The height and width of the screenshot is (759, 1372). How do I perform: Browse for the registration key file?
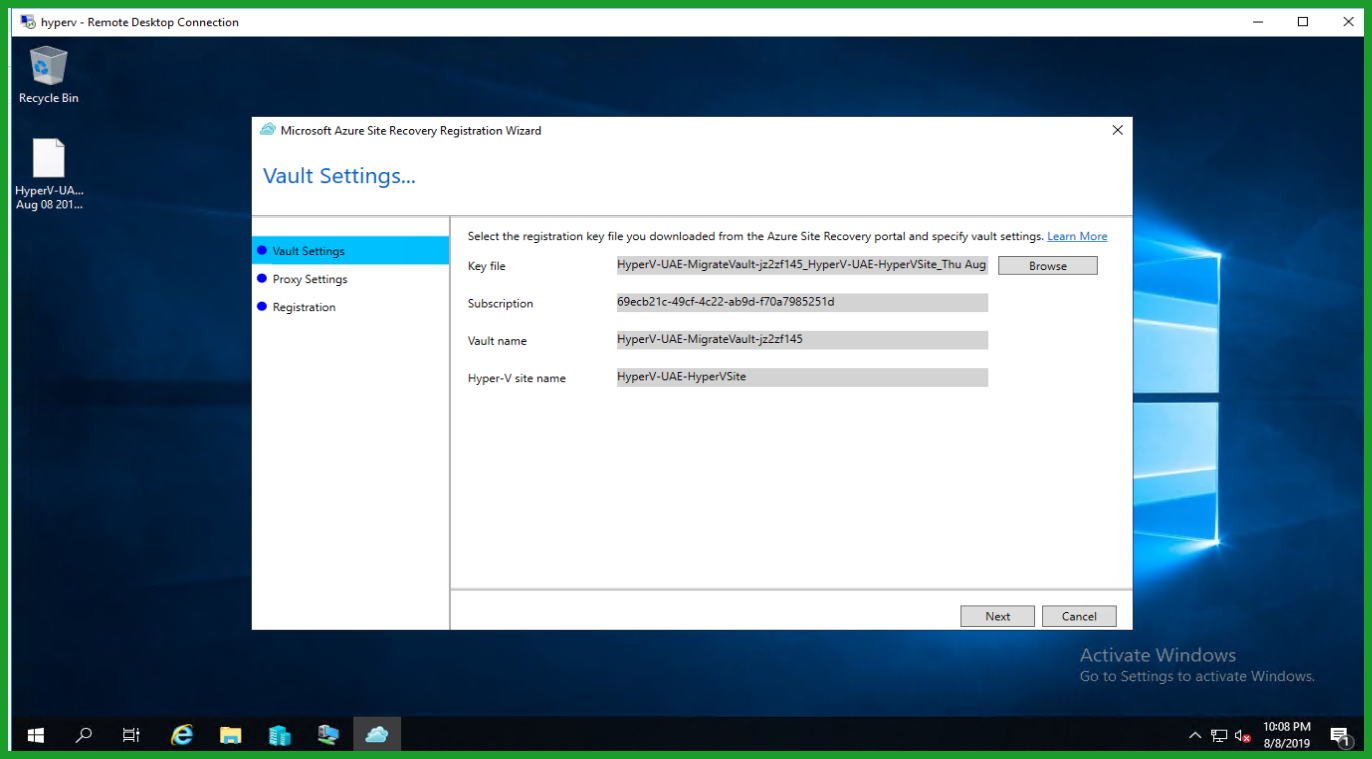click(x=1047, y=266)
